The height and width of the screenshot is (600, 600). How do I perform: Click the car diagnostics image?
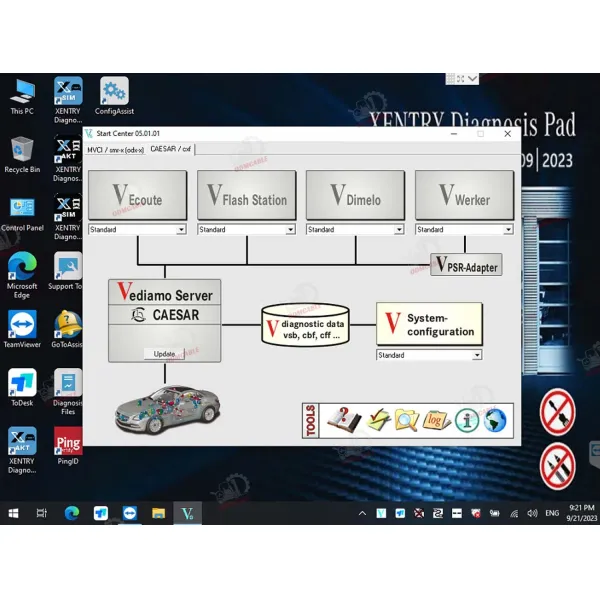tap(168, 410)
